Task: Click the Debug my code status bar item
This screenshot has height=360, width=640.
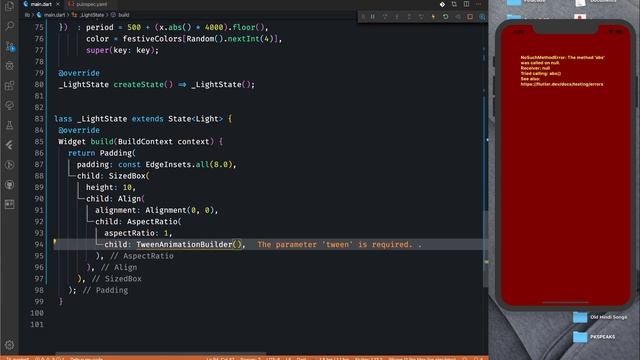Action: (x=87, y=358)
